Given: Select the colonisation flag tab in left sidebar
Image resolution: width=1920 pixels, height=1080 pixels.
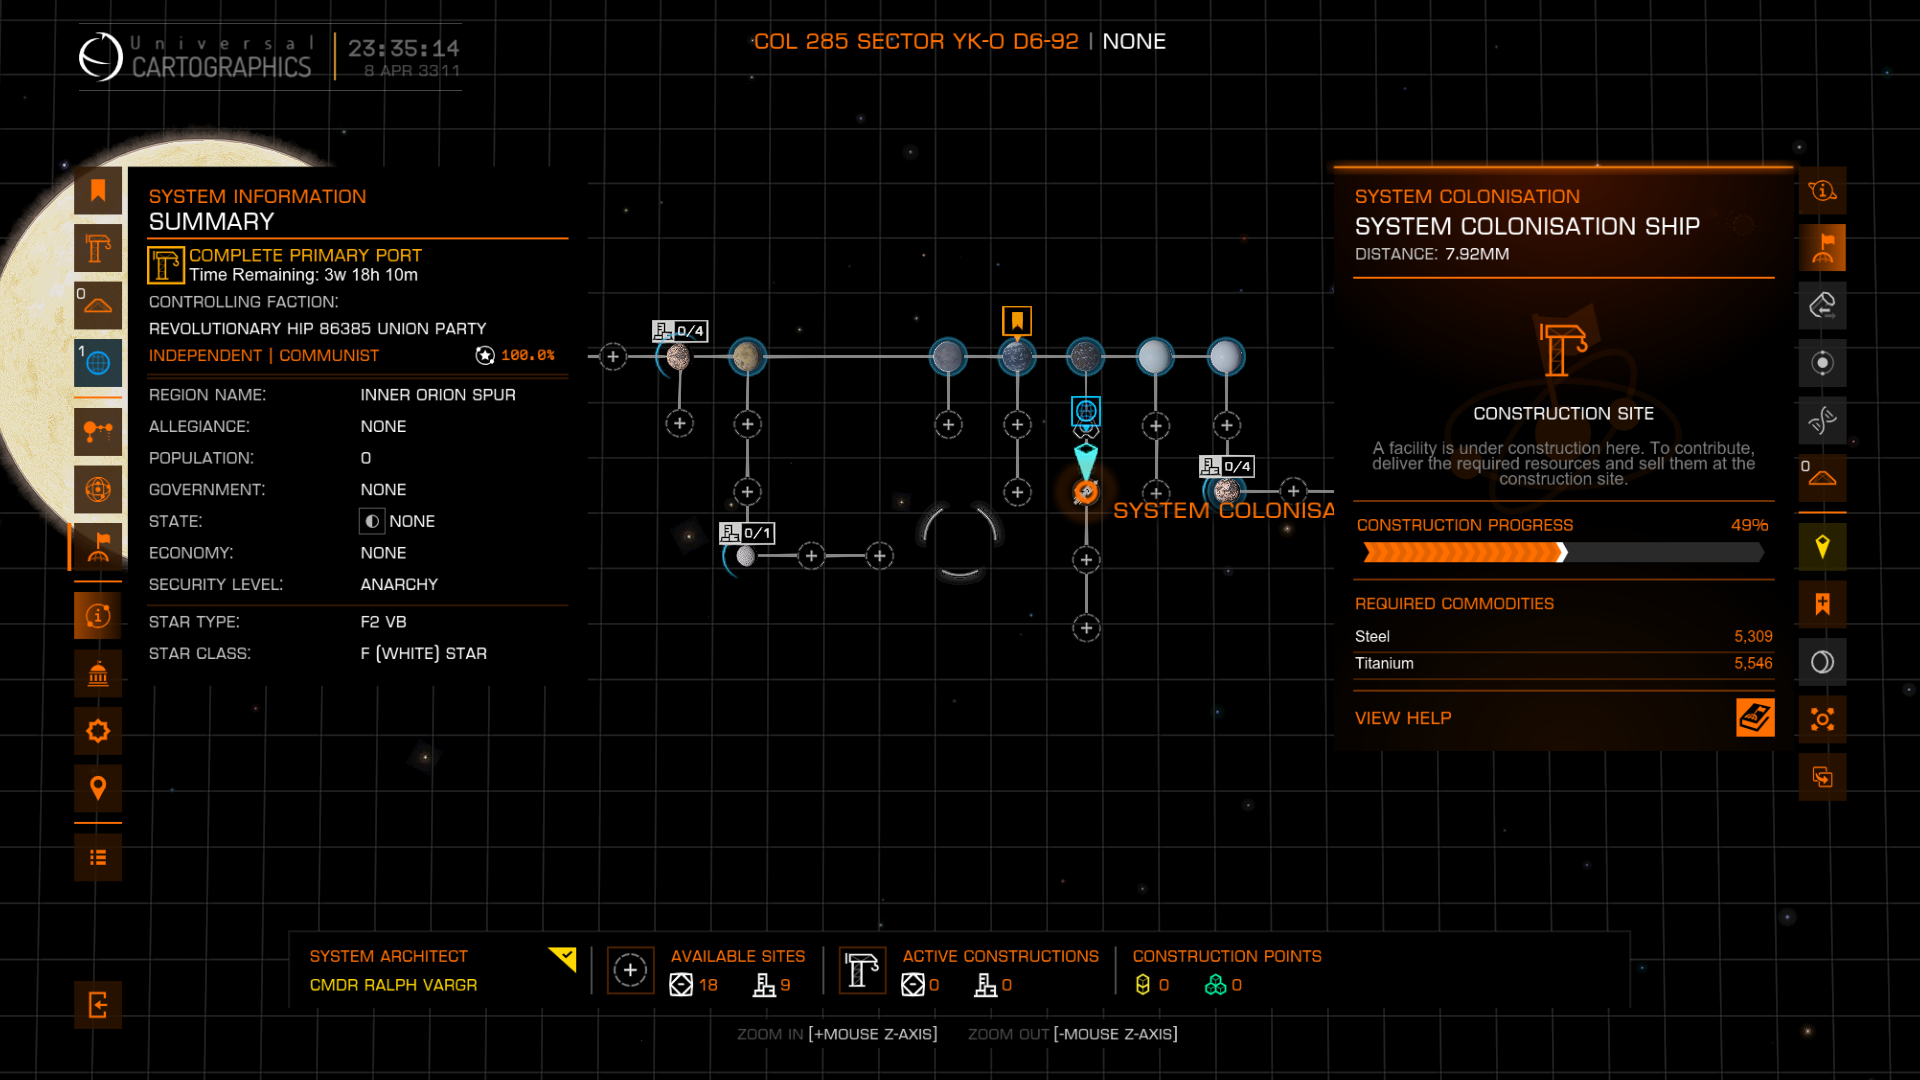Looking at the screenshot, I should tap(98, 547).
